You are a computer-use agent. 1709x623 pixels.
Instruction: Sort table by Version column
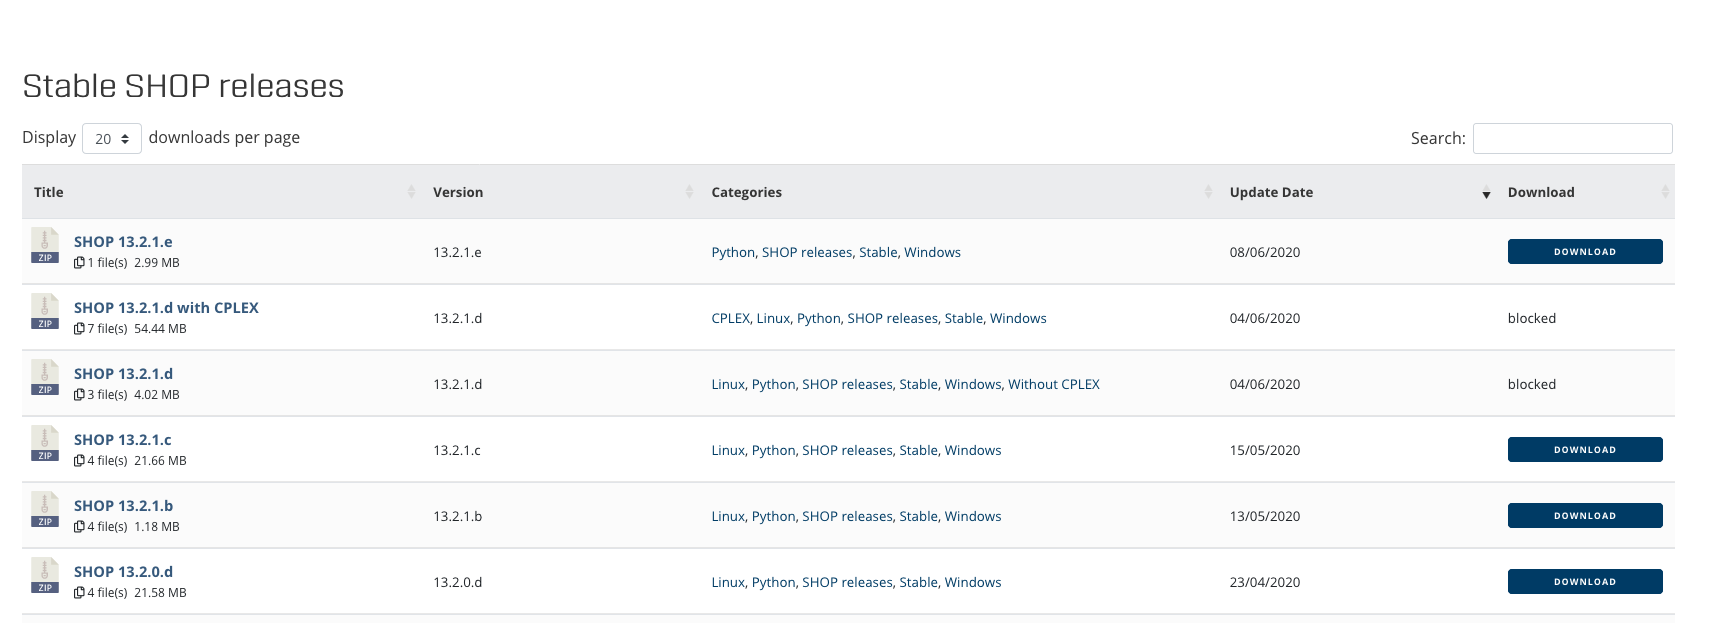(561, 192)
